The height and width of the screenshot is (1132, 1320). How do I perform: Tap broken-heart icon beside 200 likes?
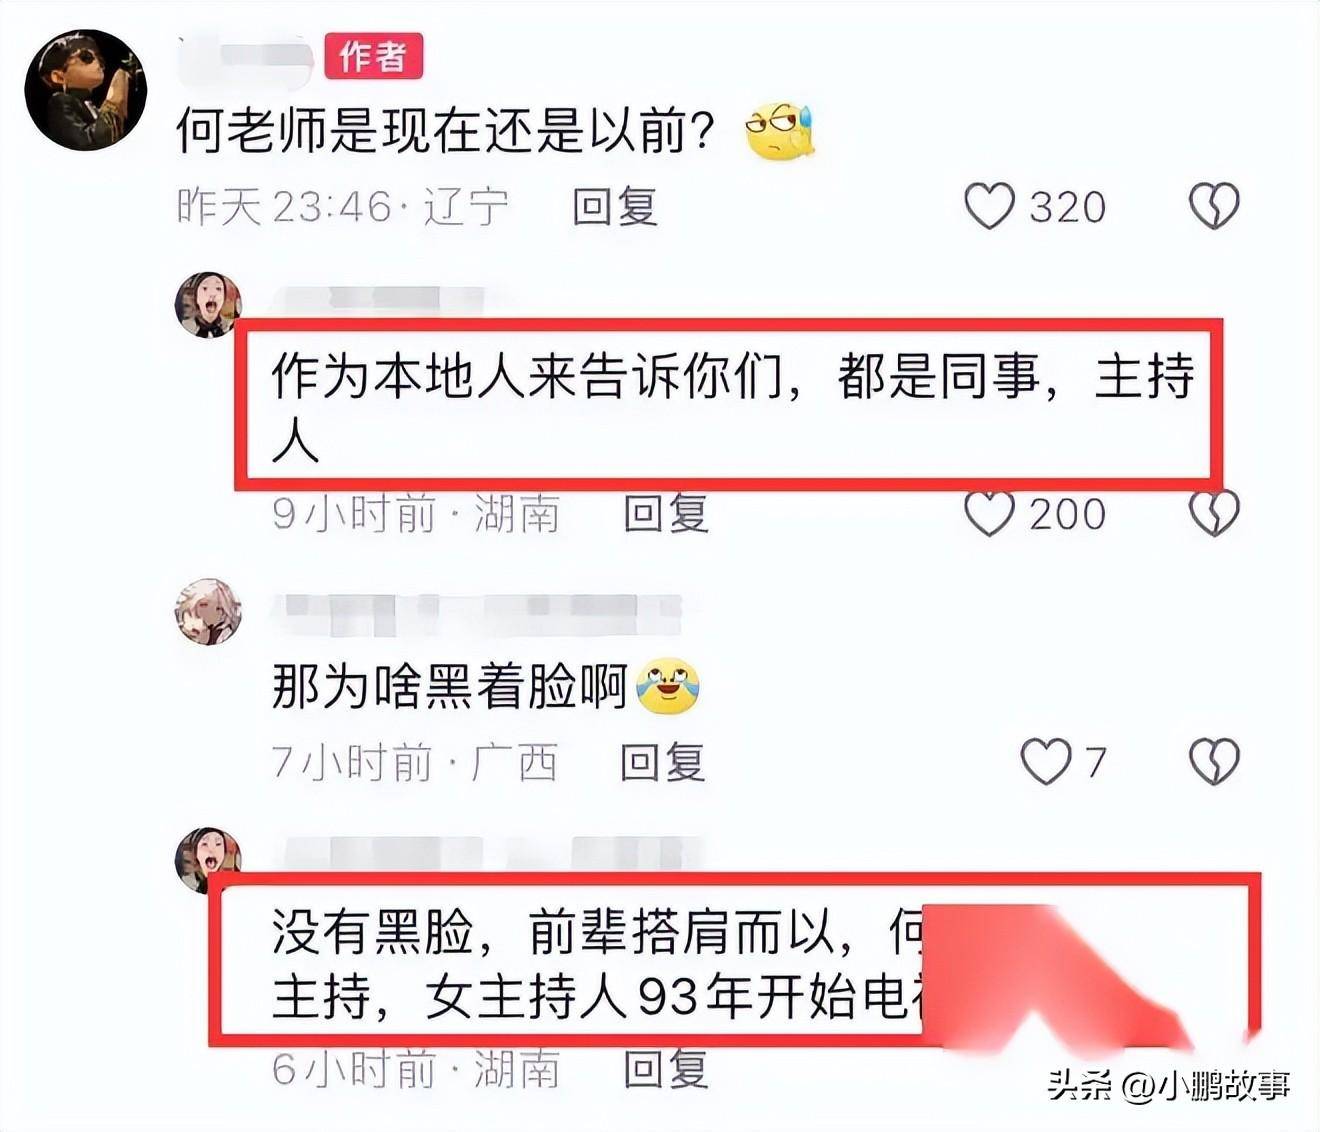click(1214, 513)
